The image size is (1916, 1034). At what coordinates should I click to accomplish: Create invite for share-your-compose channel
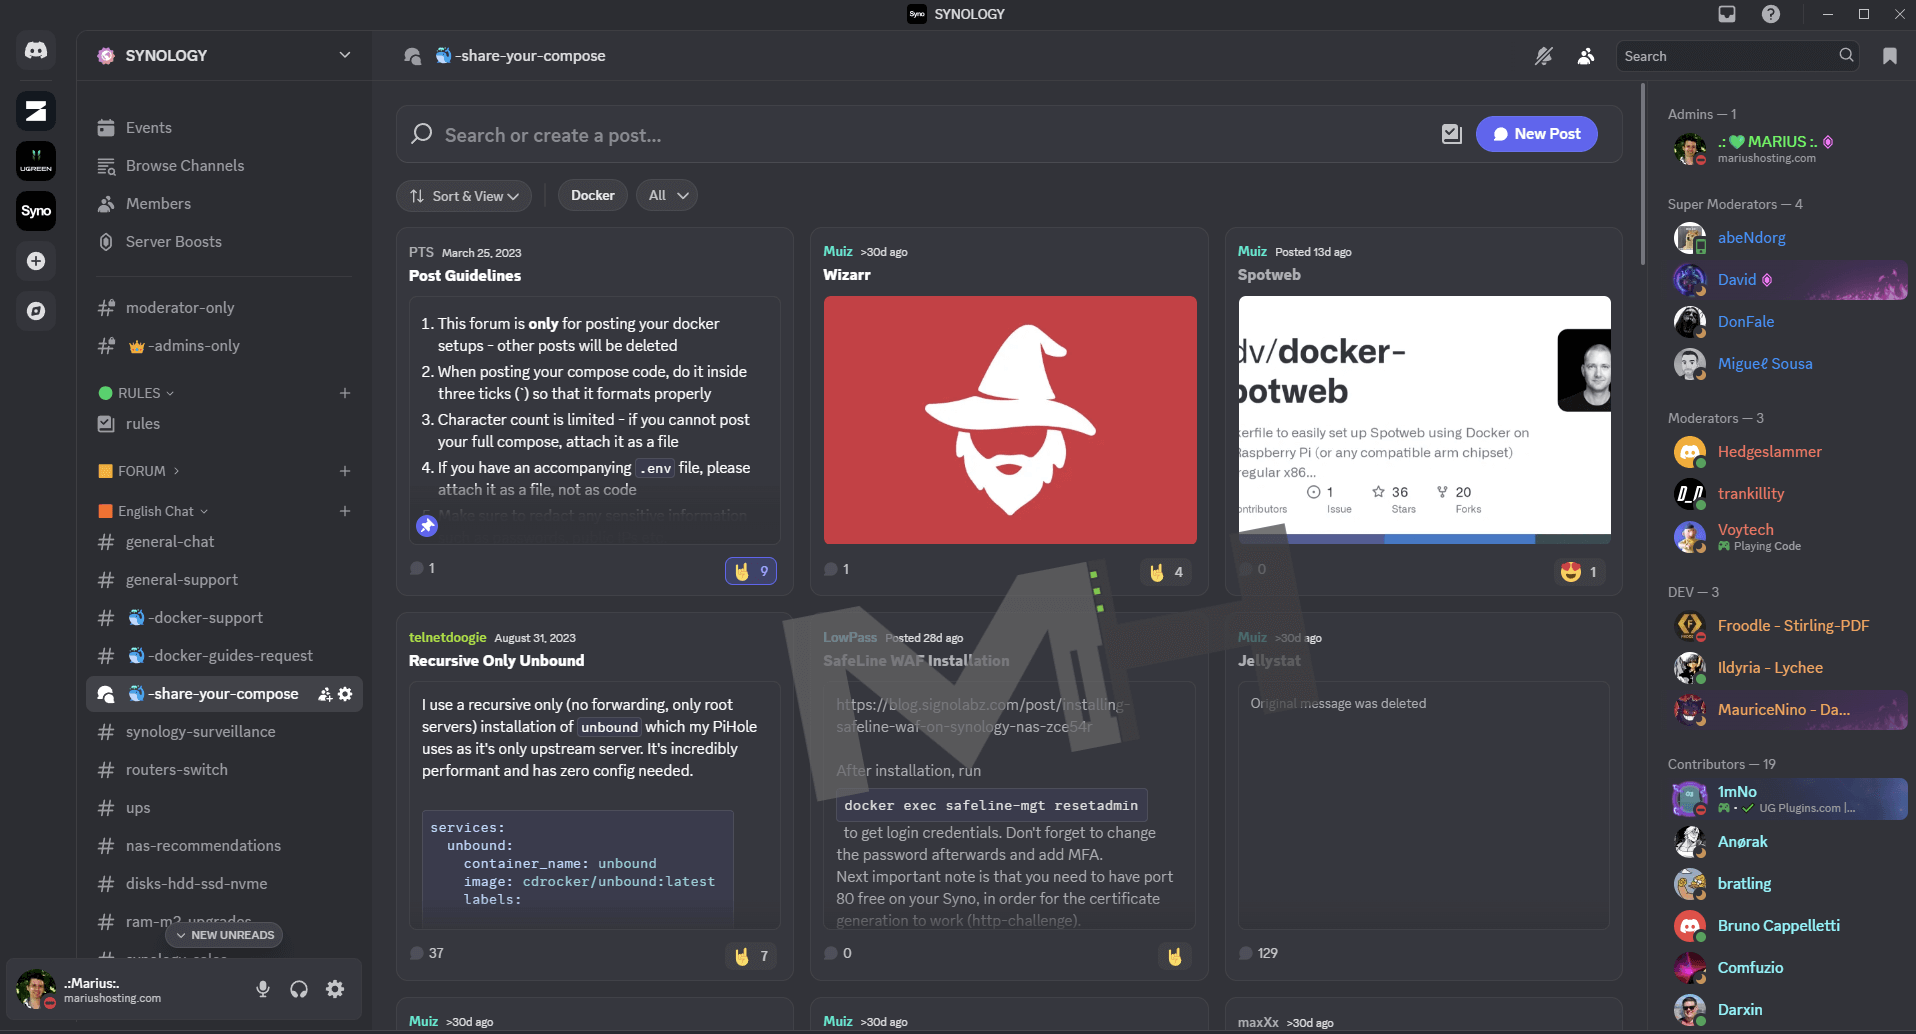click(x=325, y=694)
